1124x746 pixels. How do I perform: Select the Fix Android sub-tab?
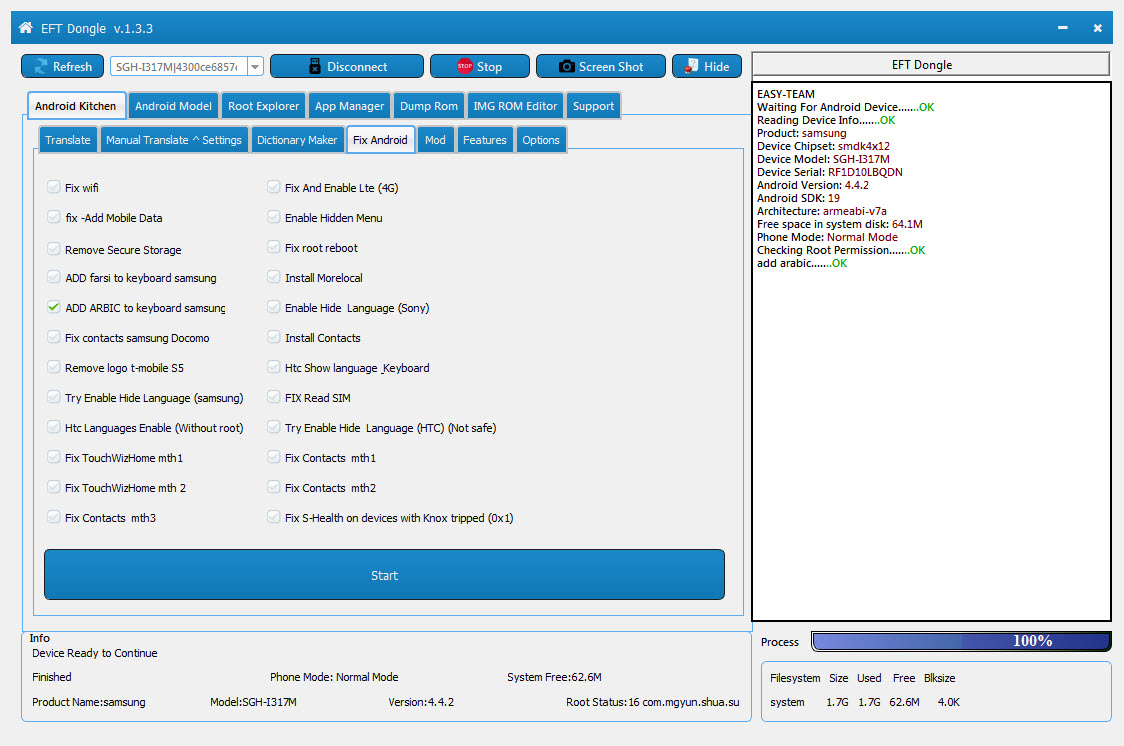click(380, 140)
